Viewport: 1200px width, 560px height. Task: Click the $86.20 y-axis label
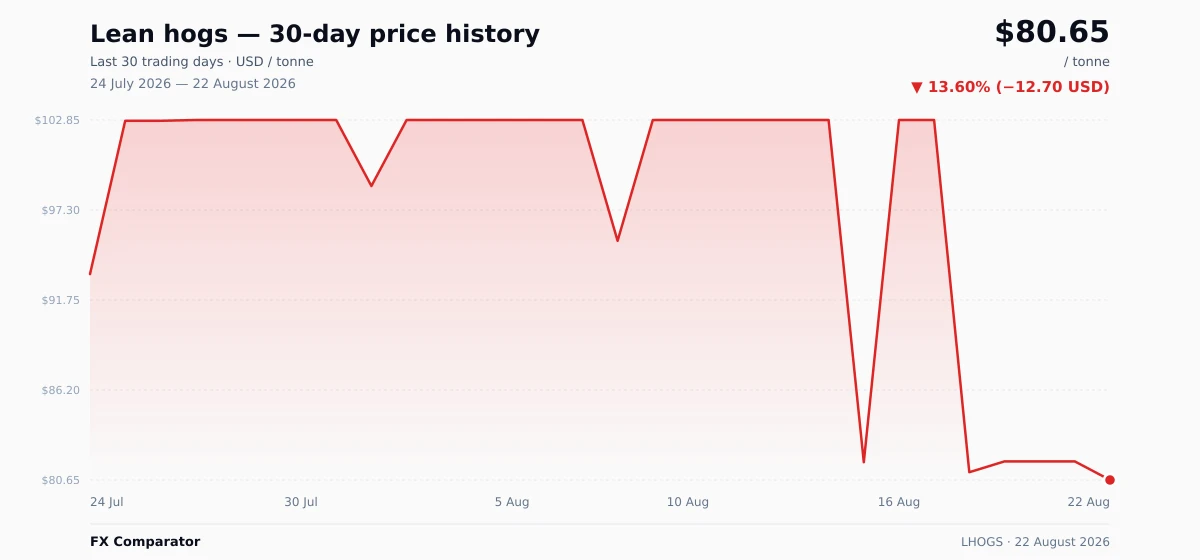pyautogui.click(x=60, y=390)
